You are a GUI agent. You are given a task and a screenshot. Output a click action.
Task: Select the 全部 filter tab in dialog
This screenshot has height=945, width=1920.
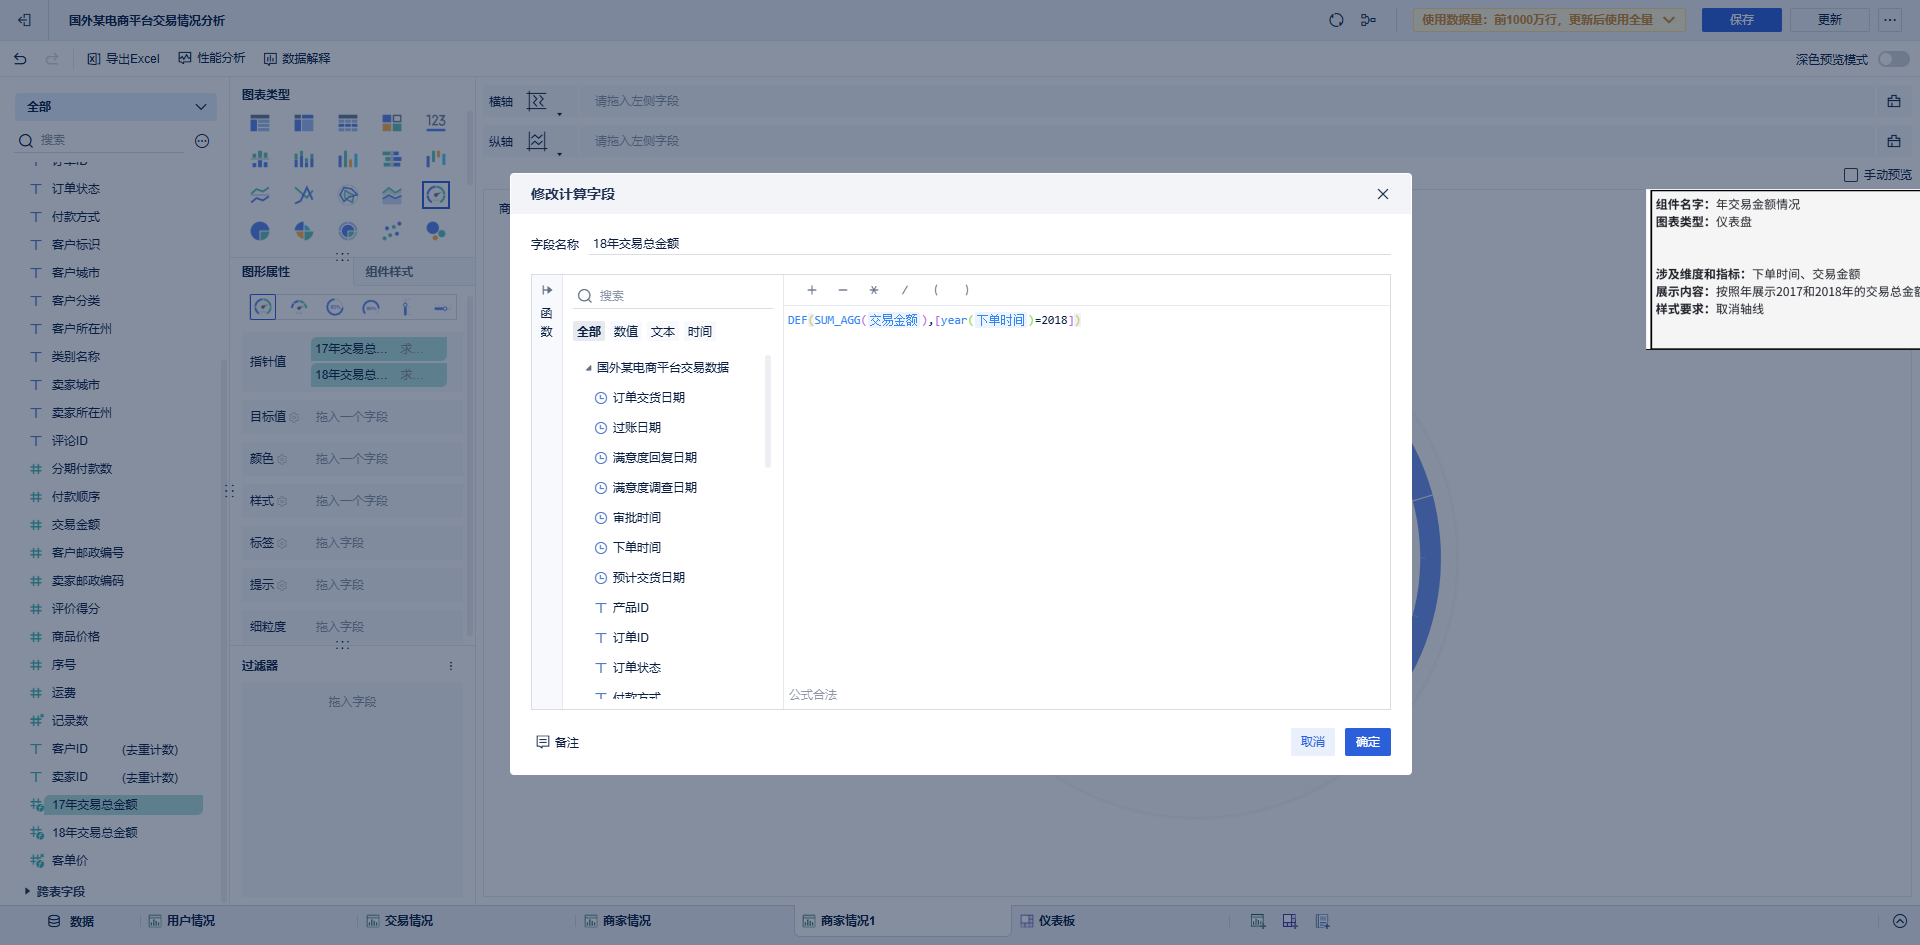[x=589, y=332]
